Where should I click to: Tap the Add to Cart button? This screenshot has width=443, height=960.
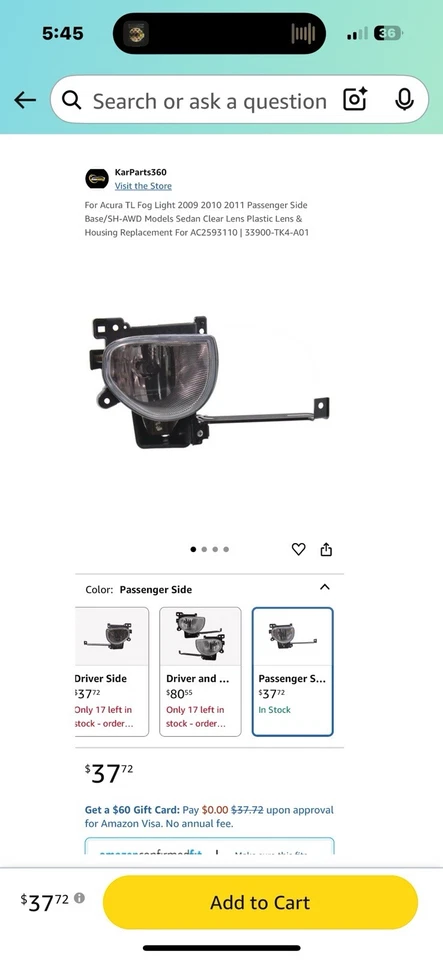pos(260,902)
